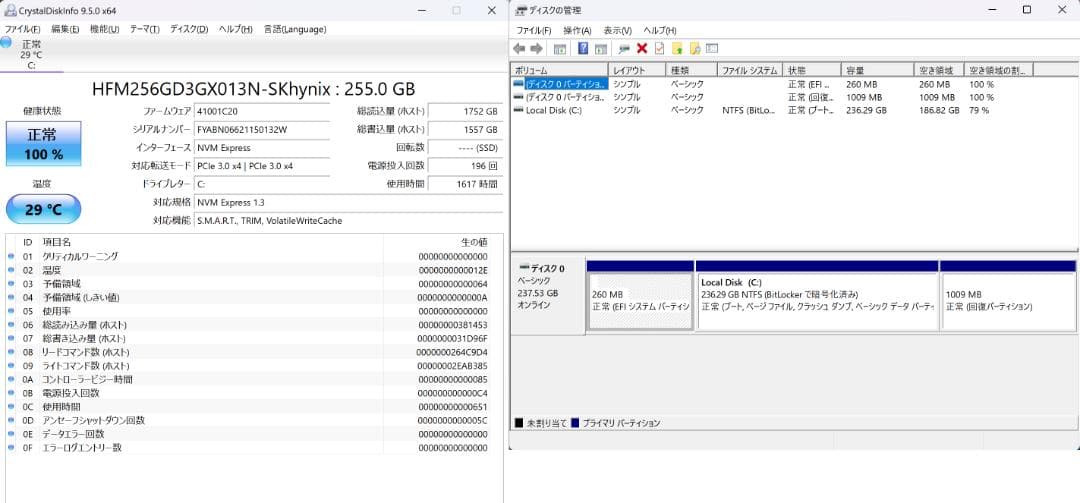Click the view settings icon at toolbar end
The width and height of the screenshot is (1080, 503).
pyautogui.click(x=712, y=48)
